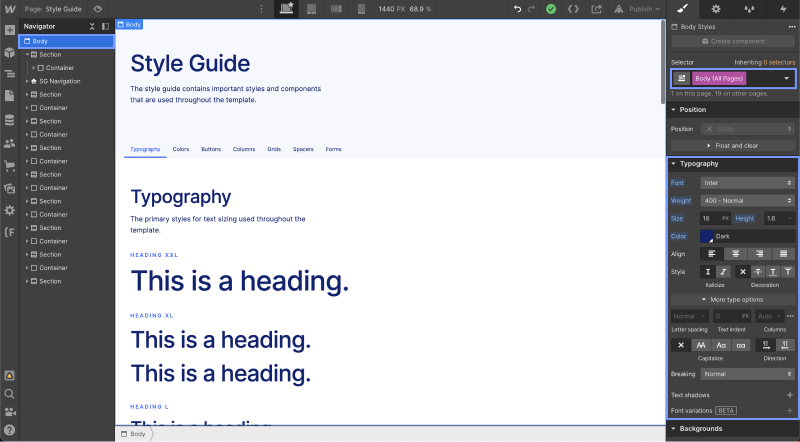800x442 pixels.
Task: Open the Add elements panel
Action: click(x=10, y=30)
